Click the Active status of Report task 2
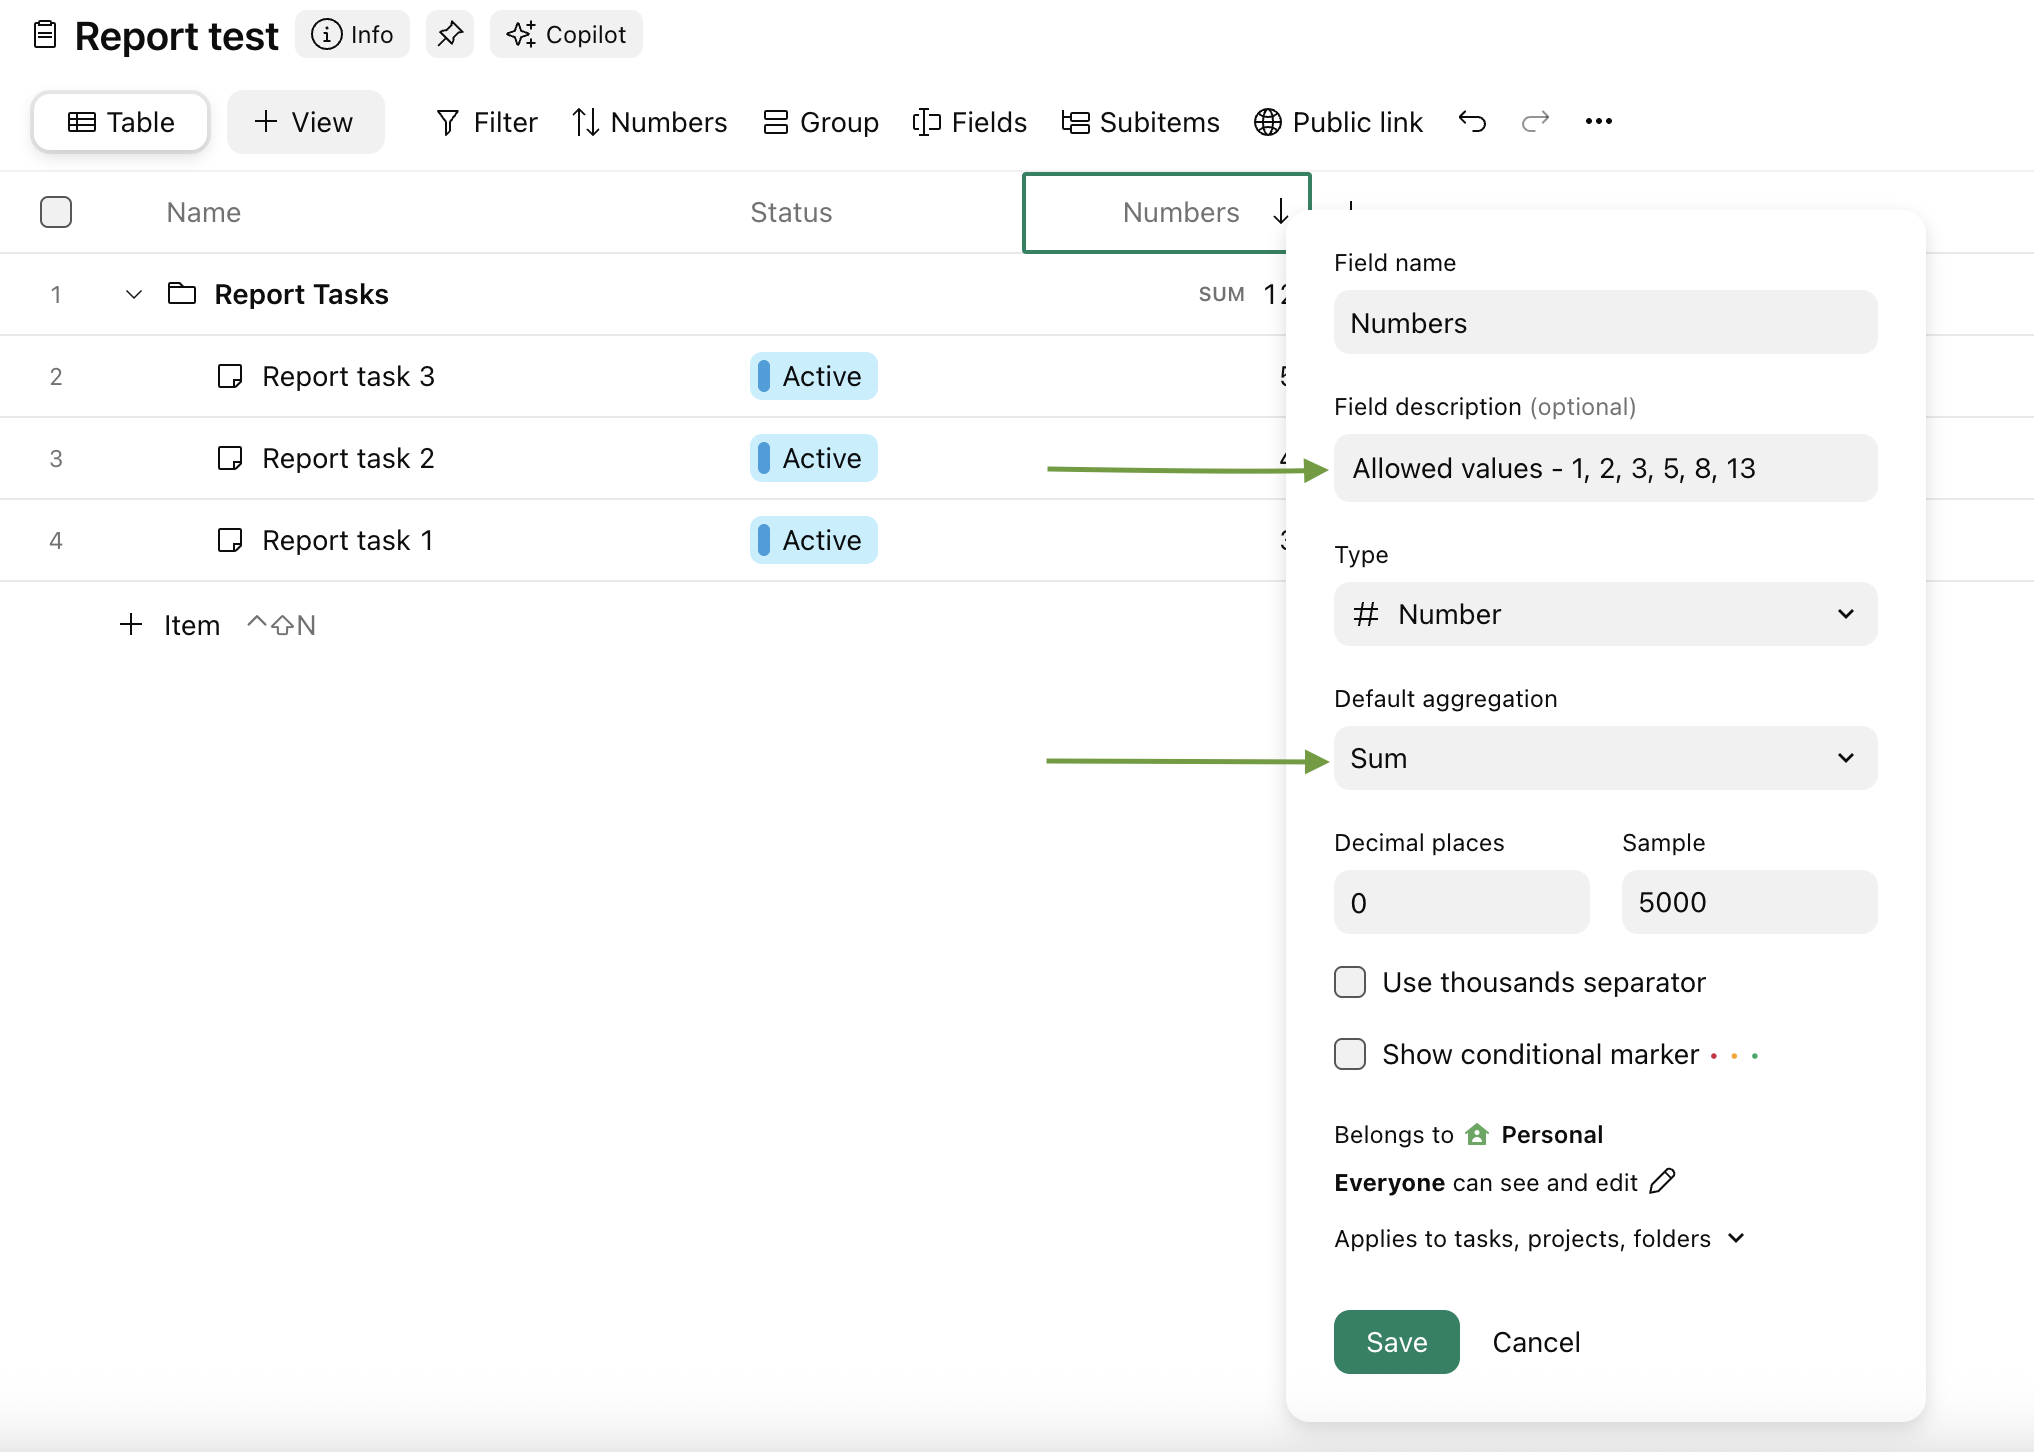The width and height of the screenshot is (2034, 1452). coord(813,458)
